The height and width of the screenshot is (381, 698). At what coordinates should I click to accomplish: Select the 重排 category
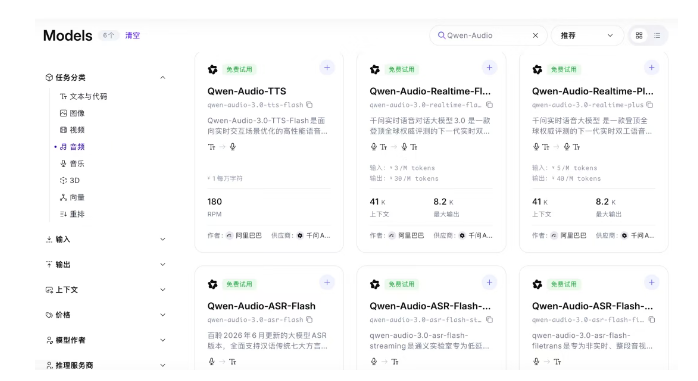point(73,214)
